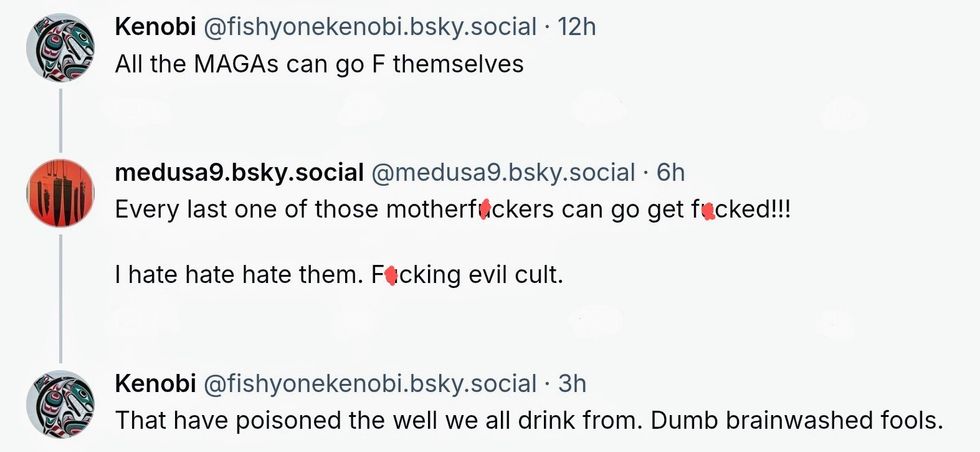Click the 3h timestamp
Image resolution: width=980 pixels, height=452 pixels.
(x=572, y=383)
